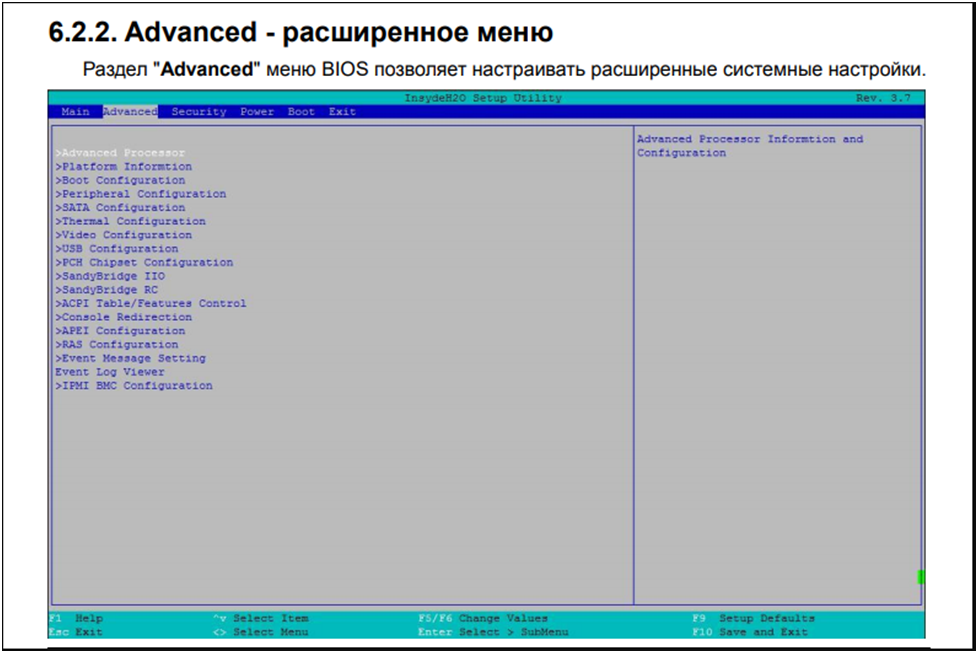978x653 pixels.
Task: Select Event Log Viewer entry
Action: [110, 372]
